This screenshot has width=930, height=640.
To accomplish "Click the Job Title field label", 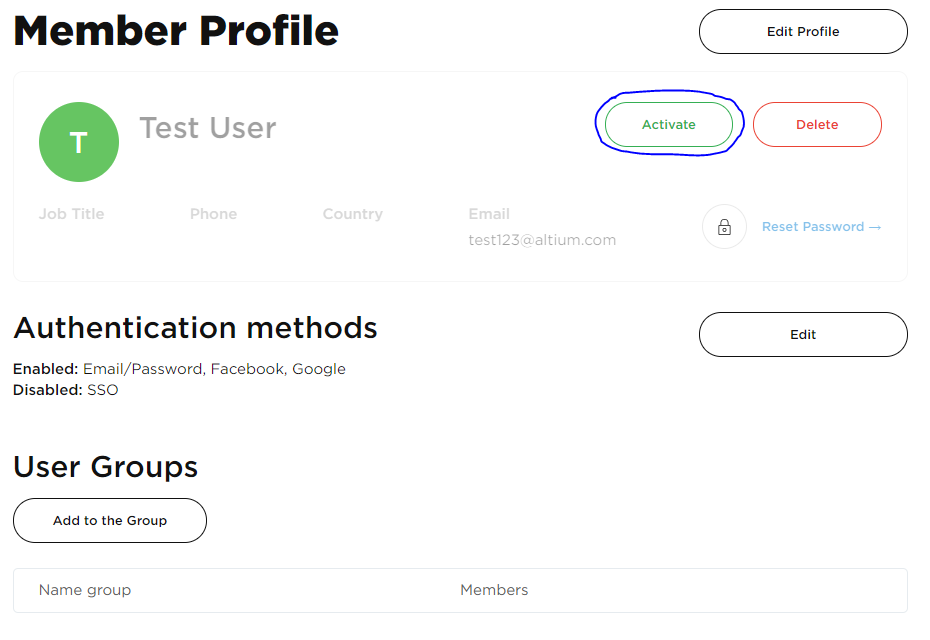I will [71, 214].
